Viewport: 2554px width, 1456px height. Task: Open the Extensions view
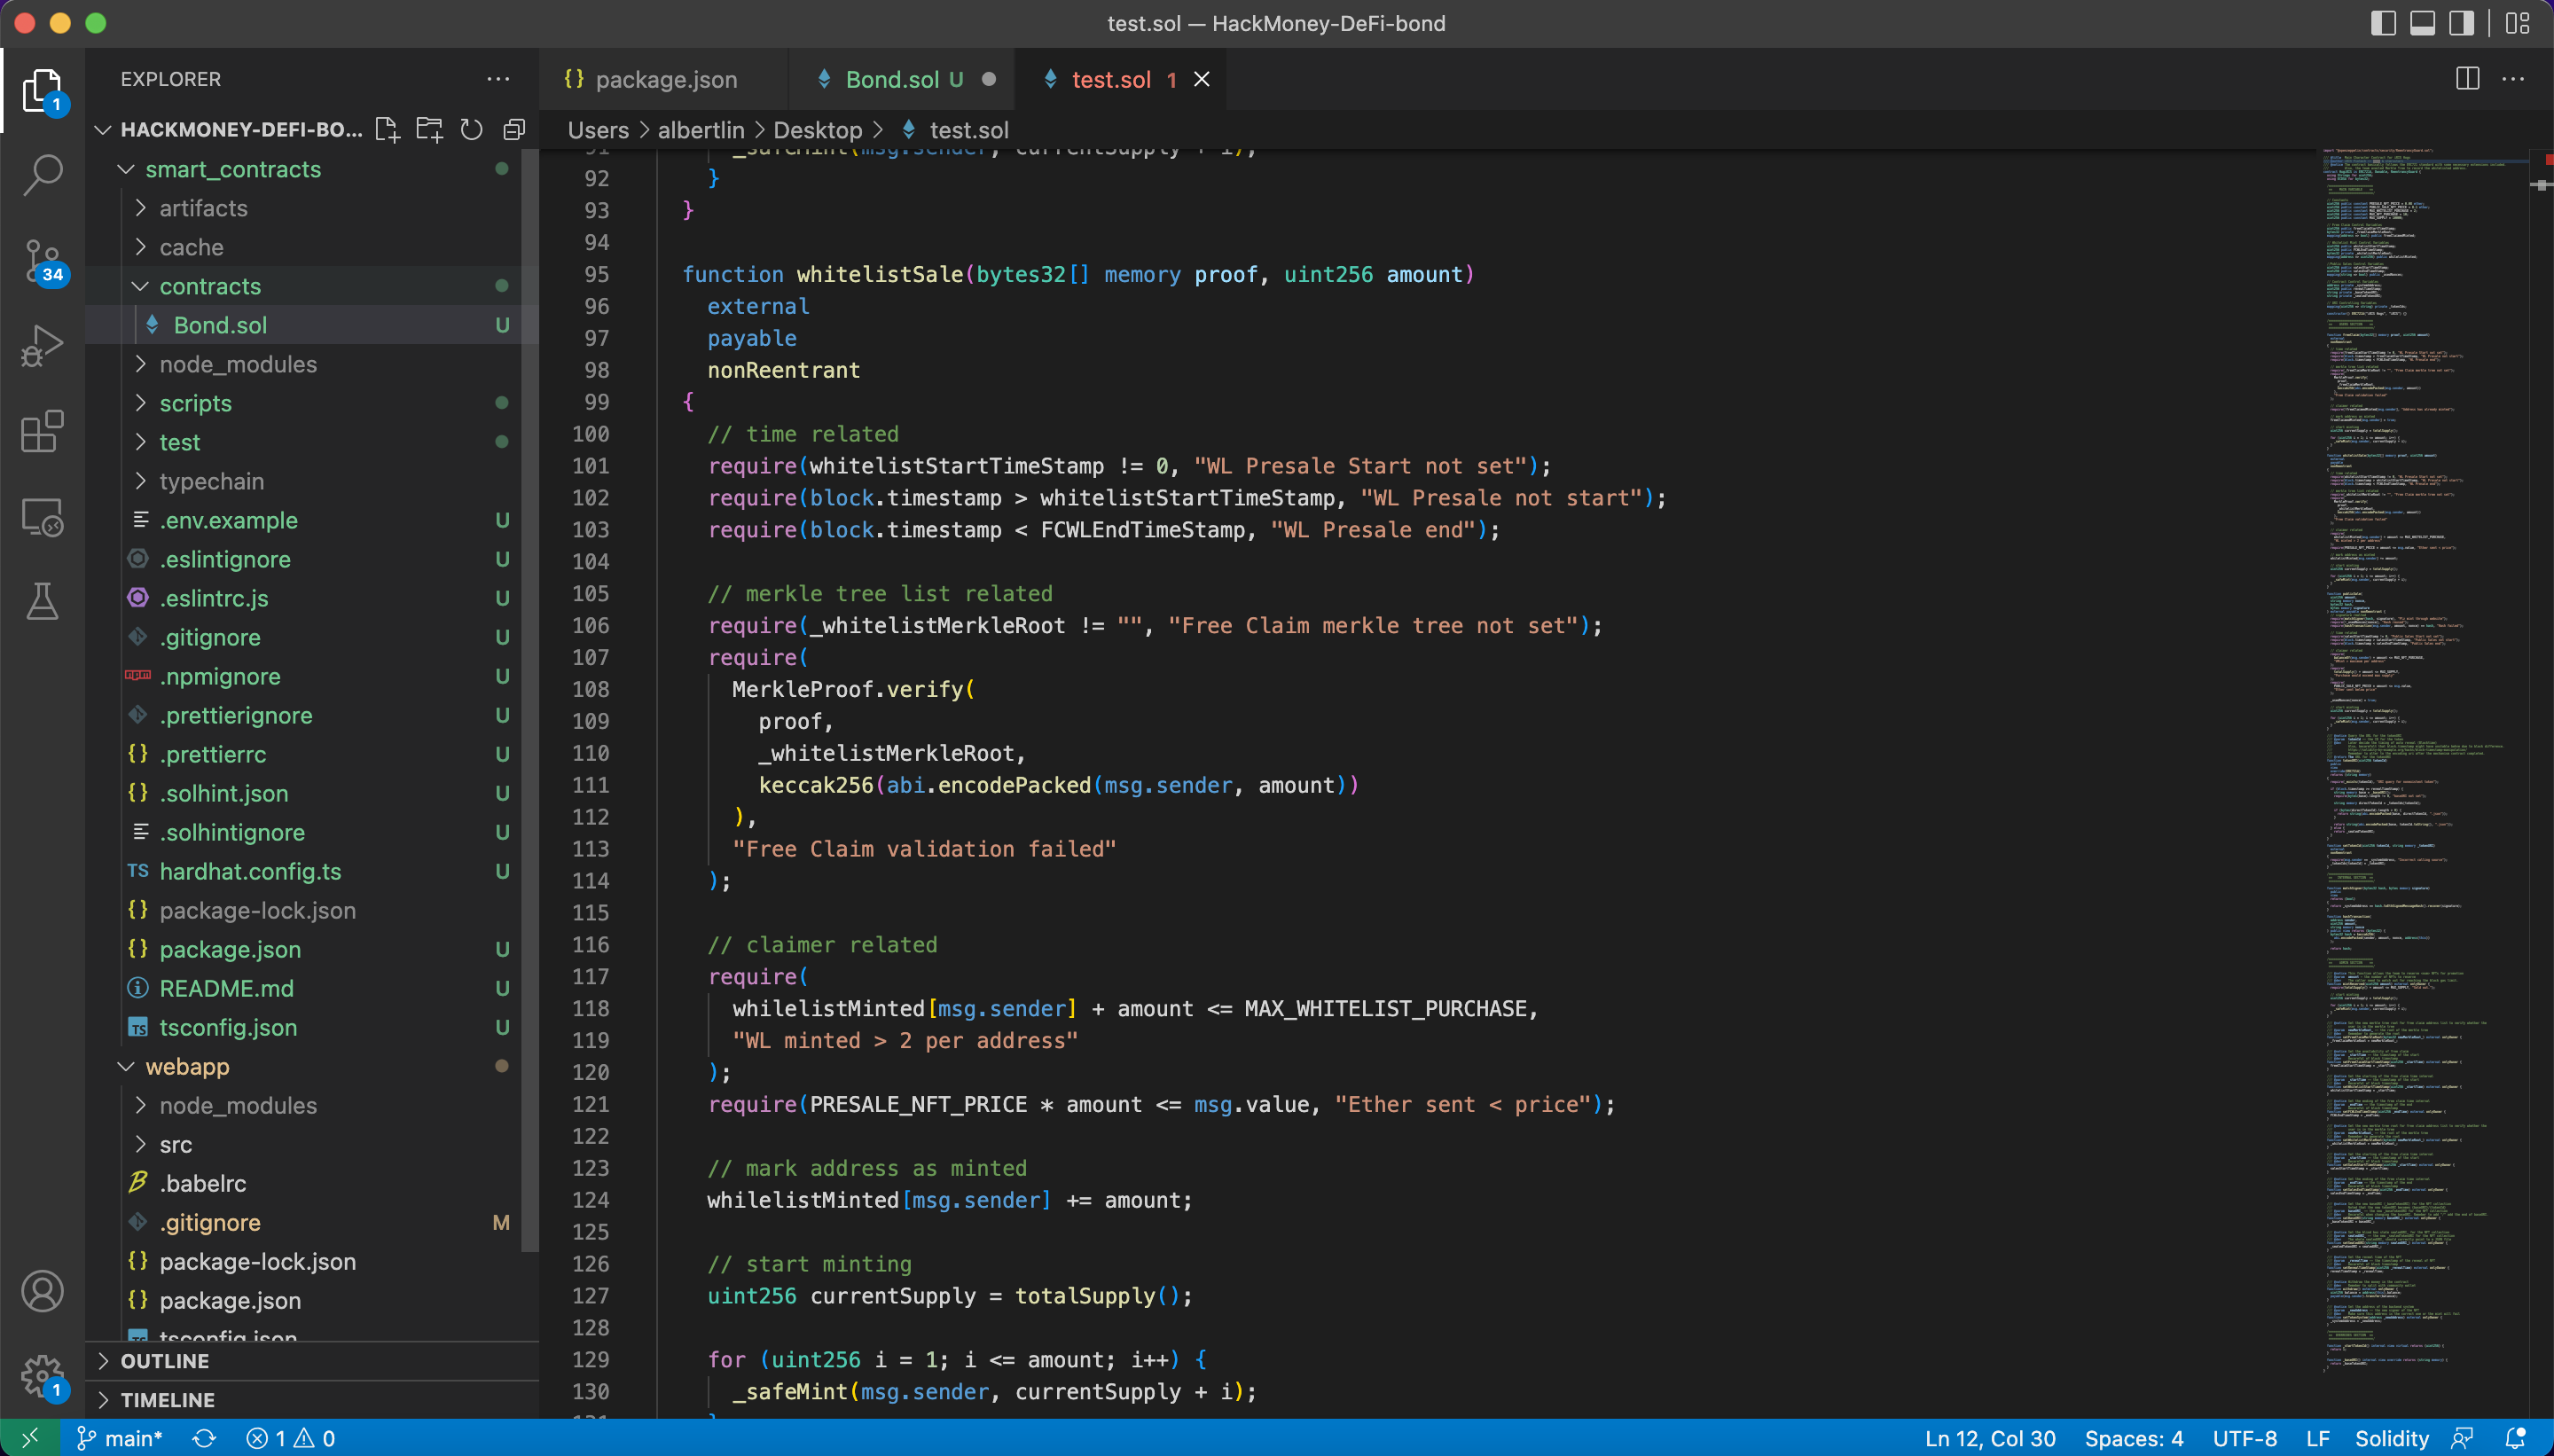coord(42,432)
